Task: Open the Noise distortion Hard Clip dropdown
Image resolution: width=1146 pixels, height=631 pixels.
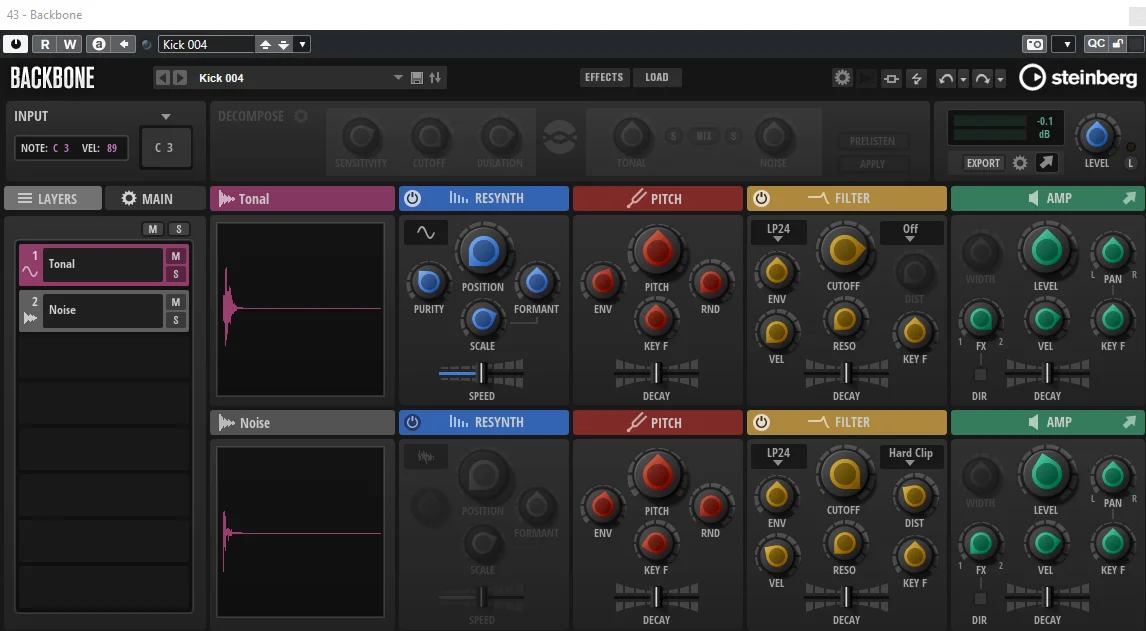Action: [x=911, y=456]
